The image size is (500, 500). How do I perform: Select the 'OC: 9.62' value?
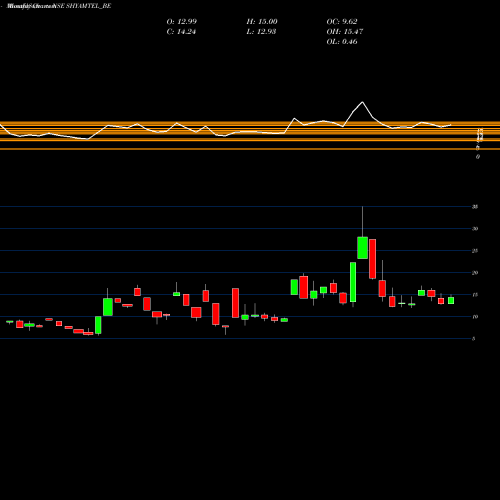tap(342, 22)
